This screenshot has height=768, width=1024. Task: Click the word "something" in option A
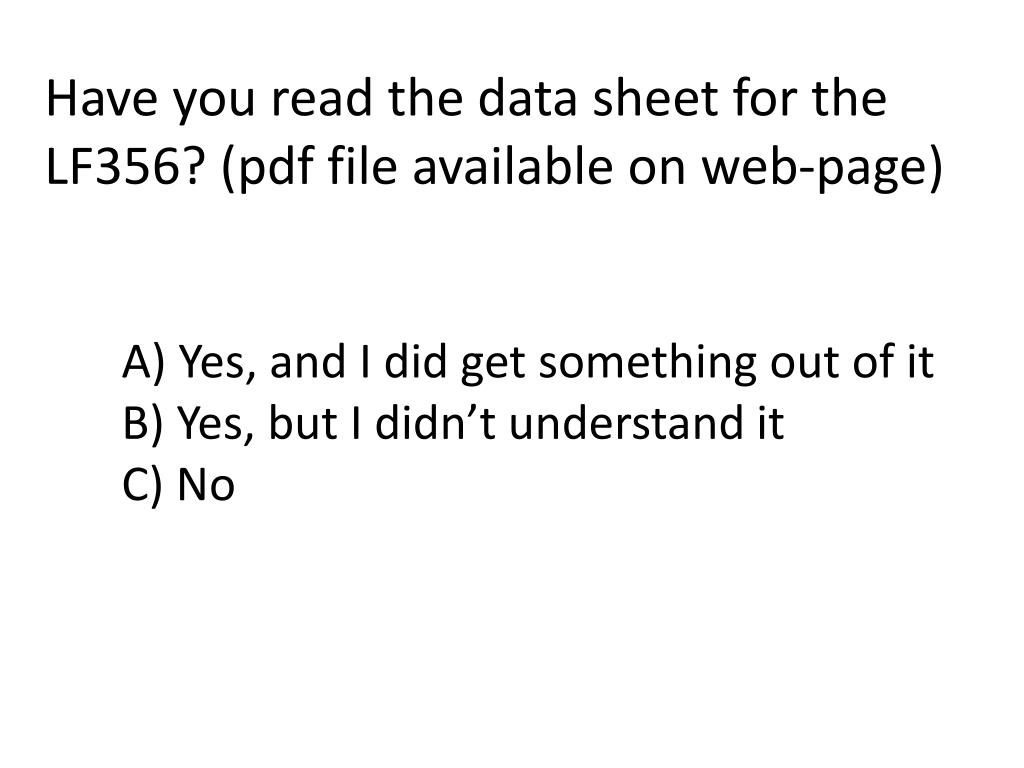[x=647, y=363]
